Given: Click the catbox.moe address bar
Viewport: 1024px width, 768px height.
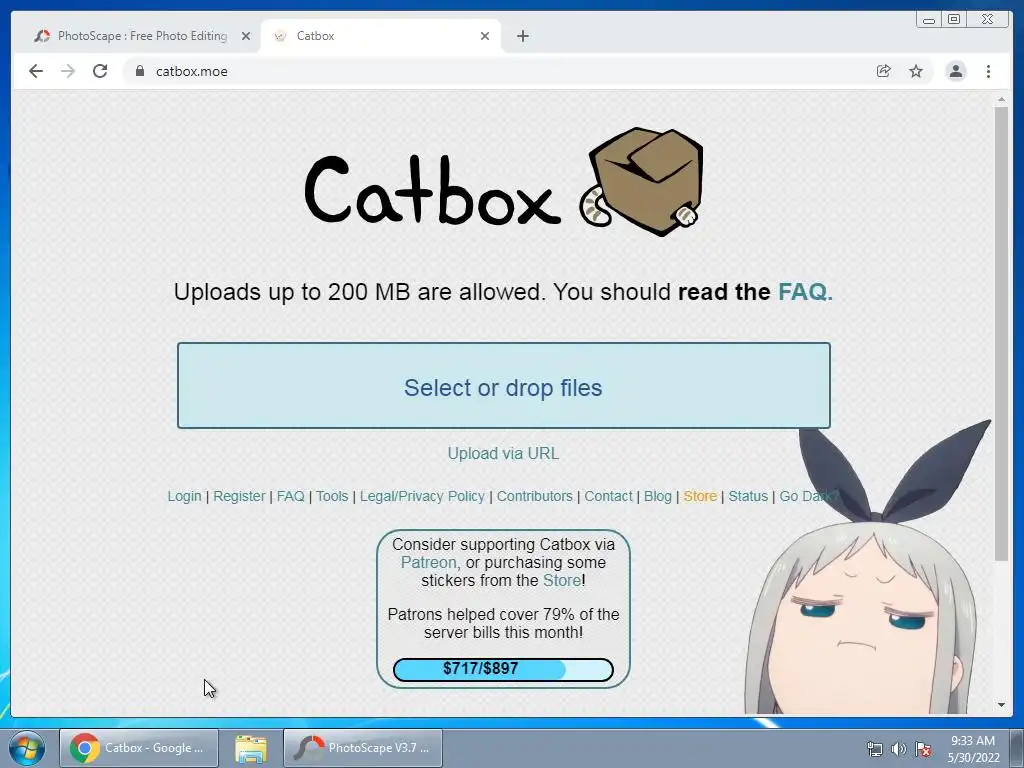Looking at the screenshot, I should [496, 71].
